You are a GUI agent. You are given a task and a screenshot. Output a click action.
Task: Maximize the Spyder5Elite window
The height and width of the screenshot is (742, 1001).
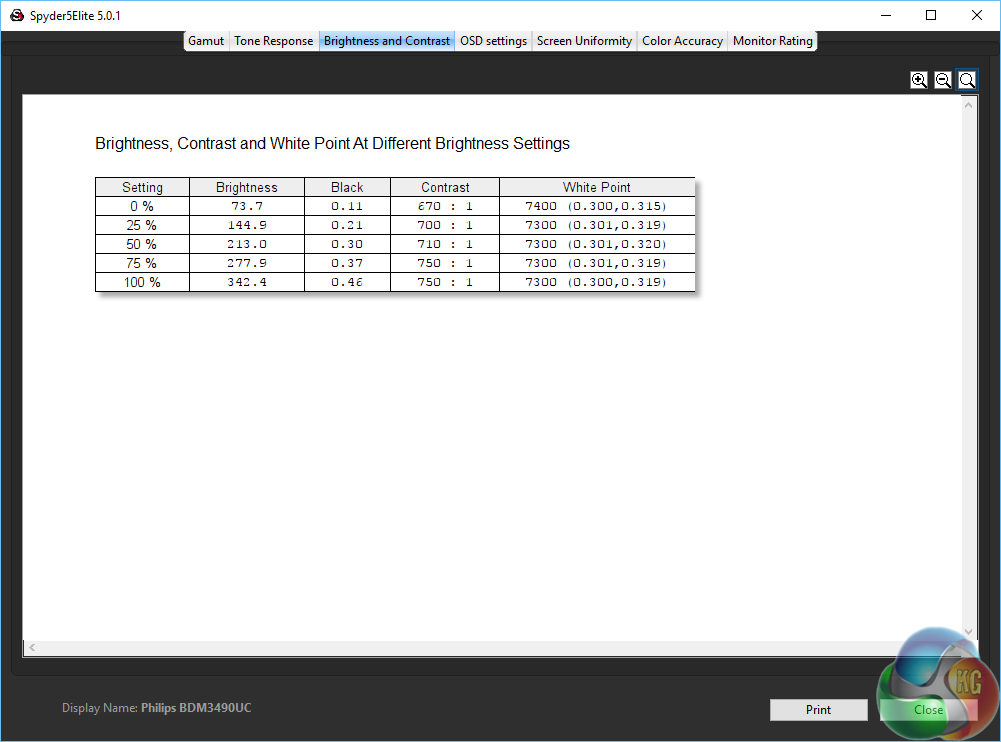[x=931, y=15]
